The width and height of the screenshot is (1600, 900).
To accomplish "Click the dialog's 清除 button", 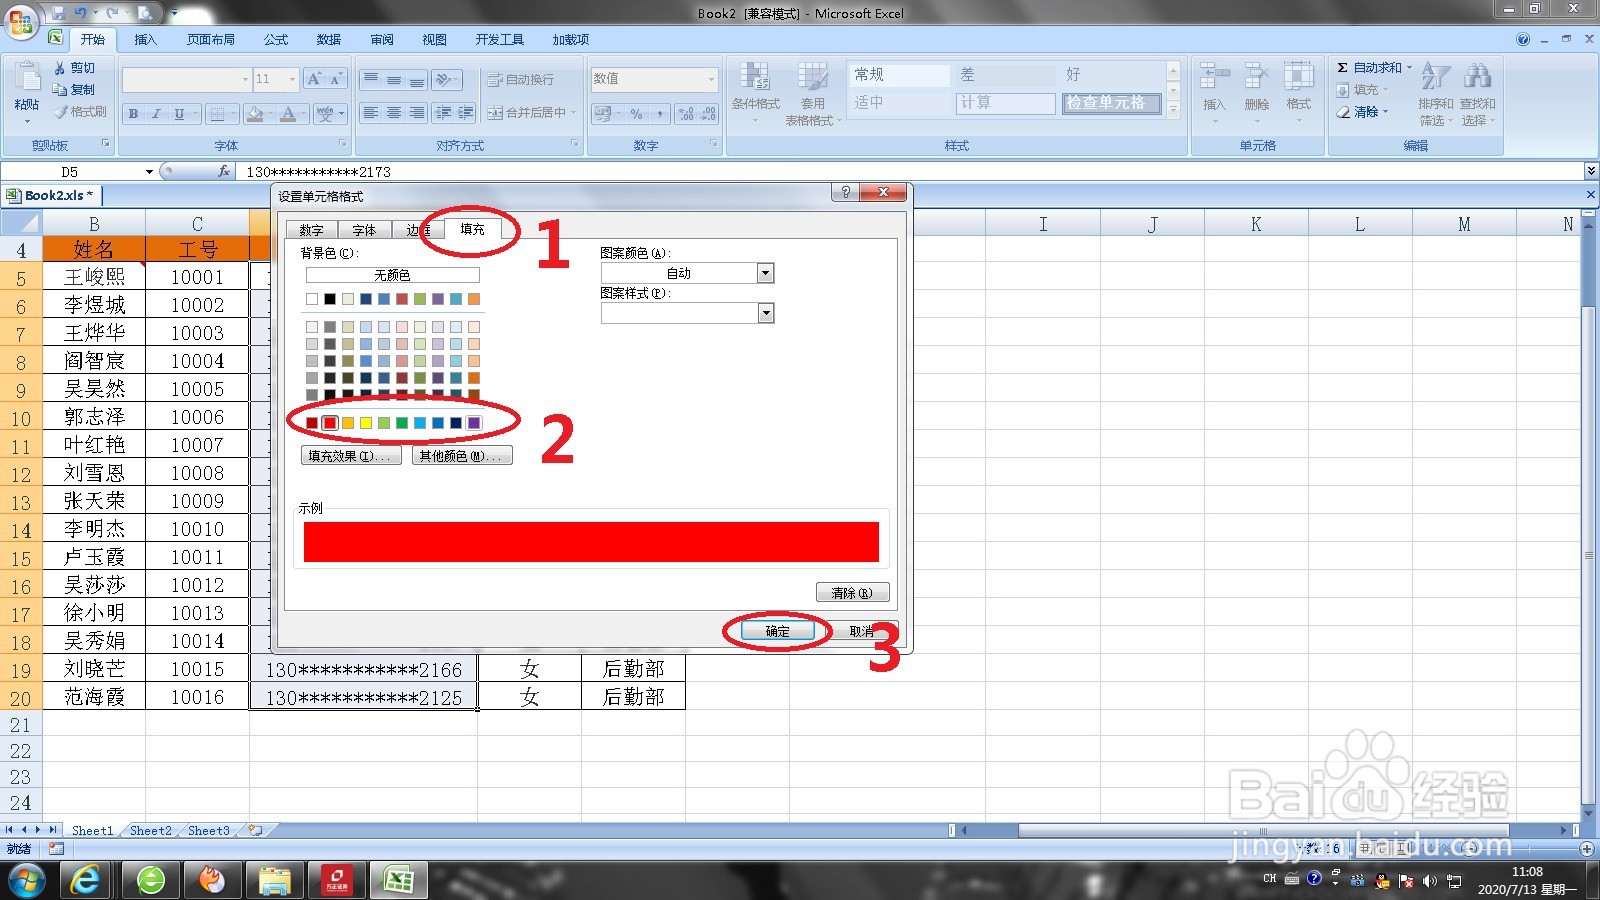I will pos(852,593).
